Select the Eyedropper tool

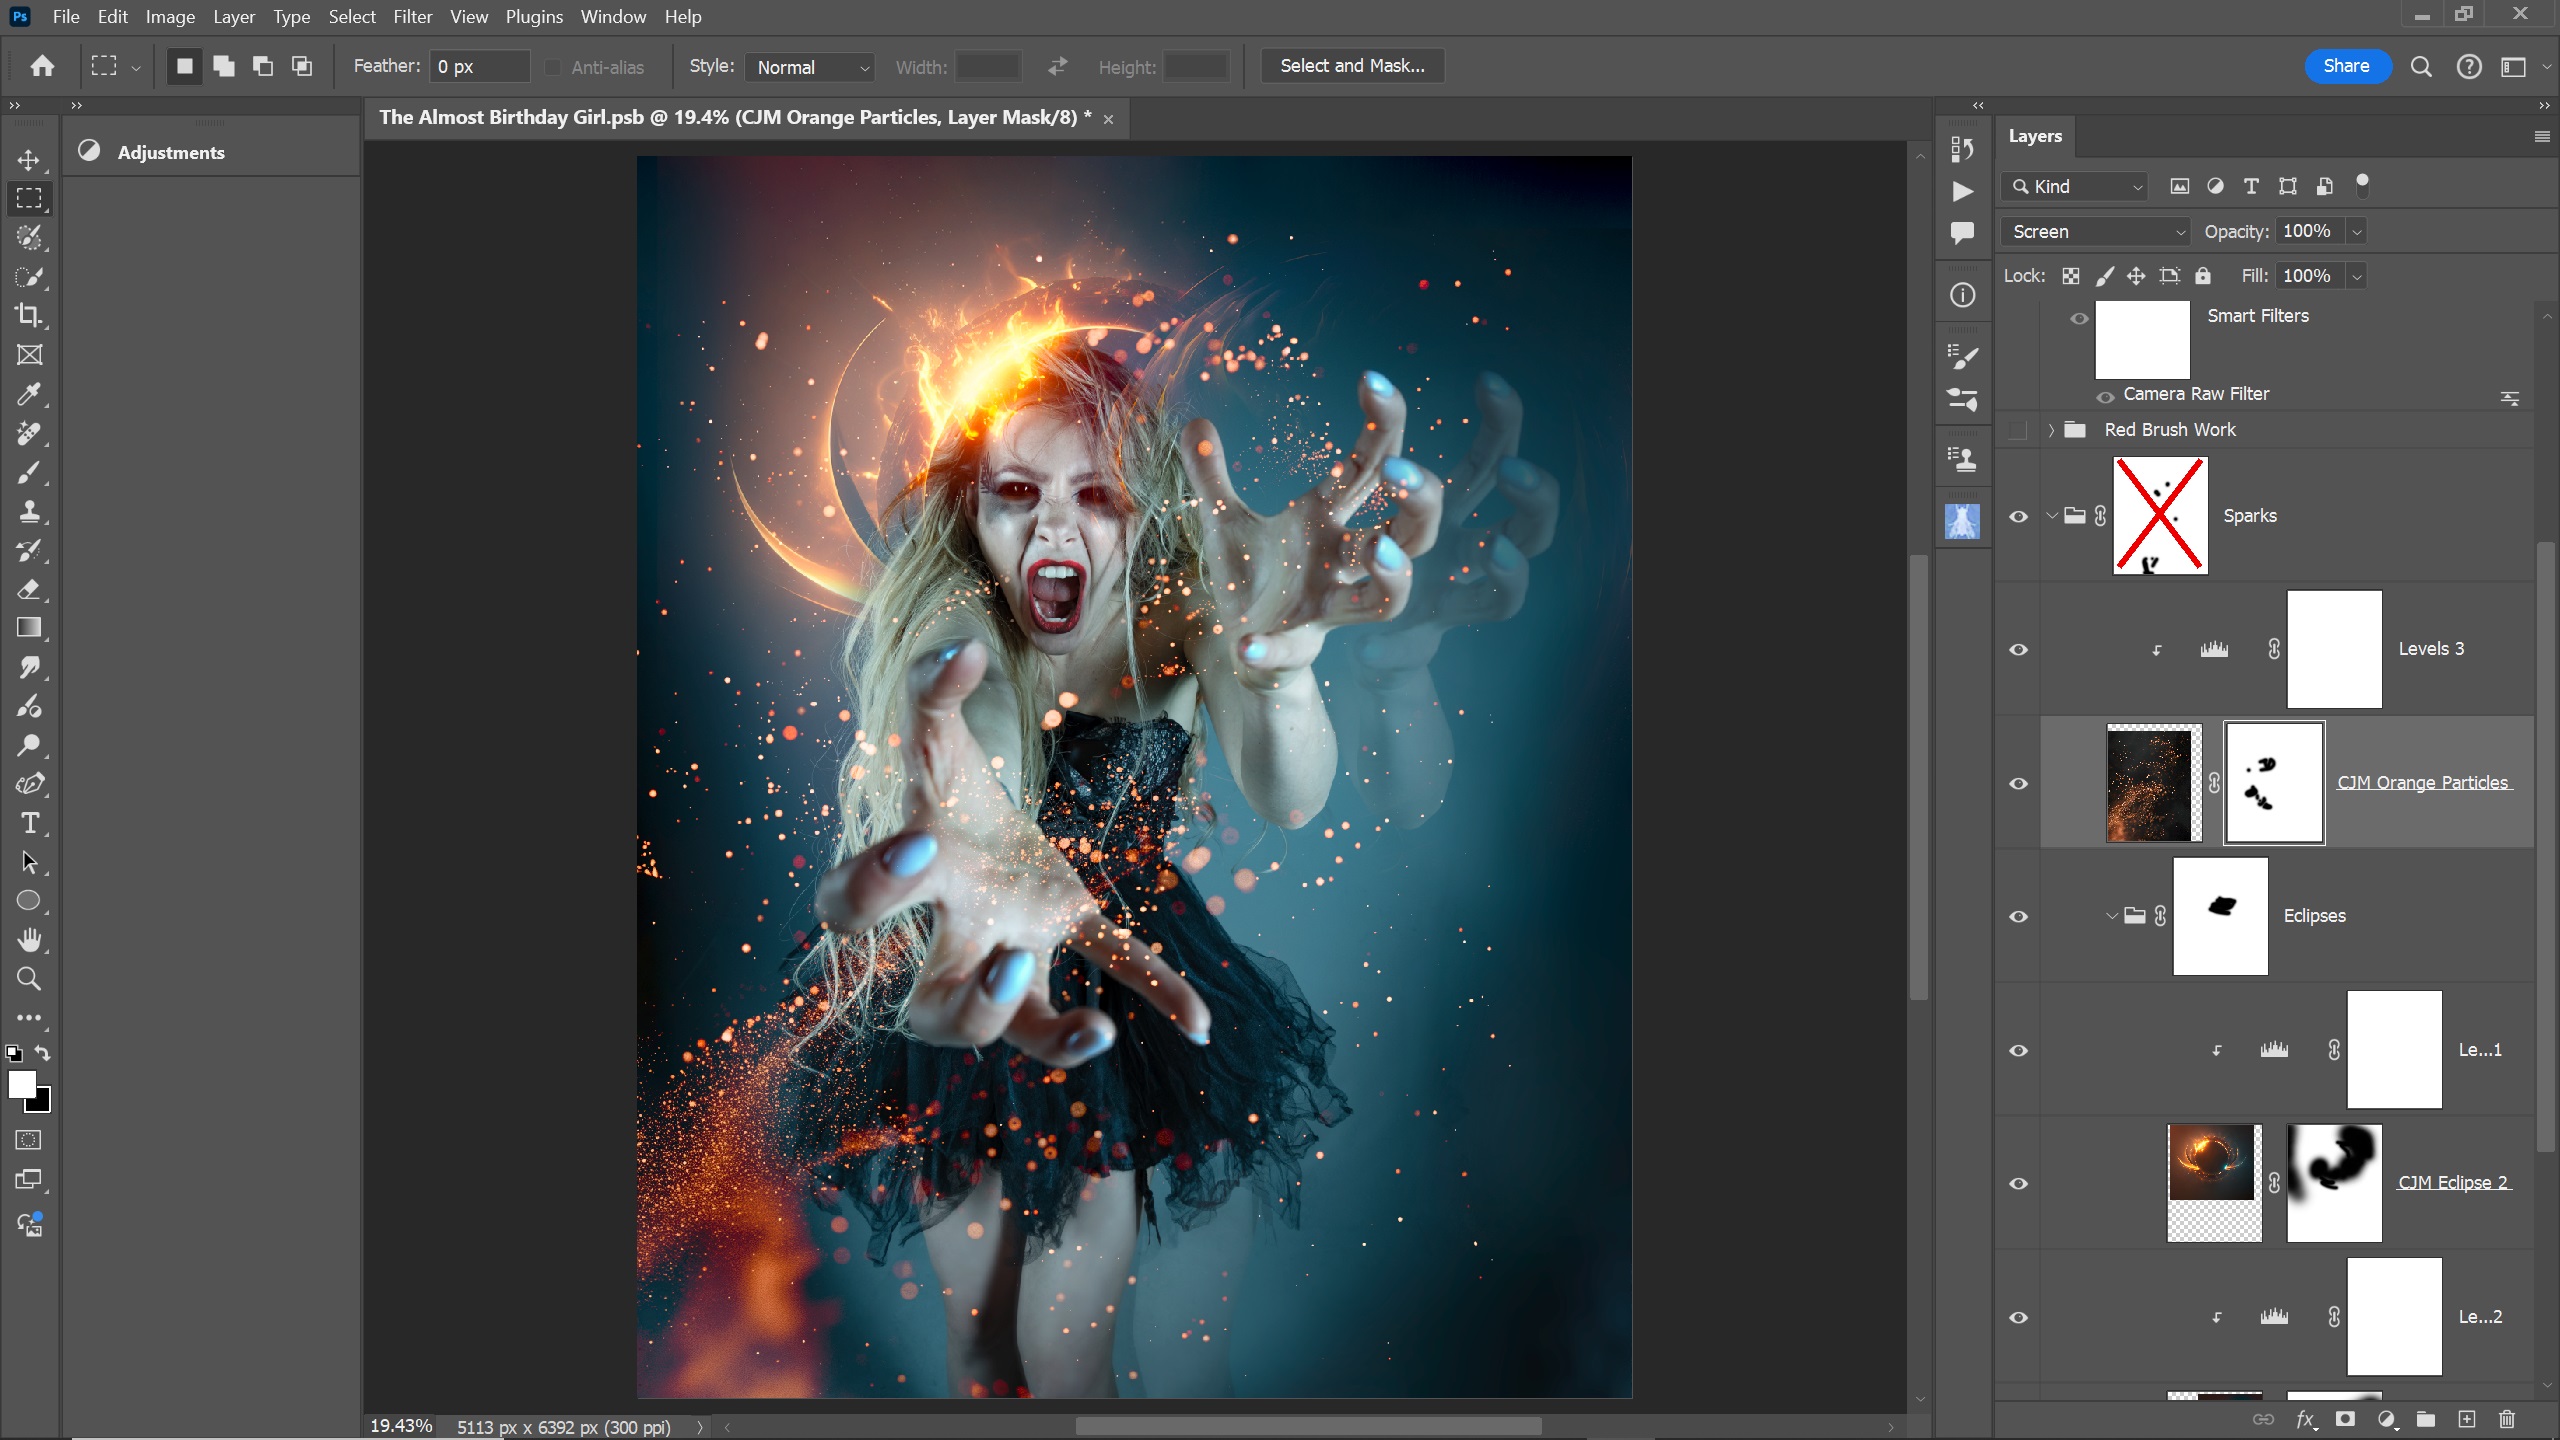29,394
